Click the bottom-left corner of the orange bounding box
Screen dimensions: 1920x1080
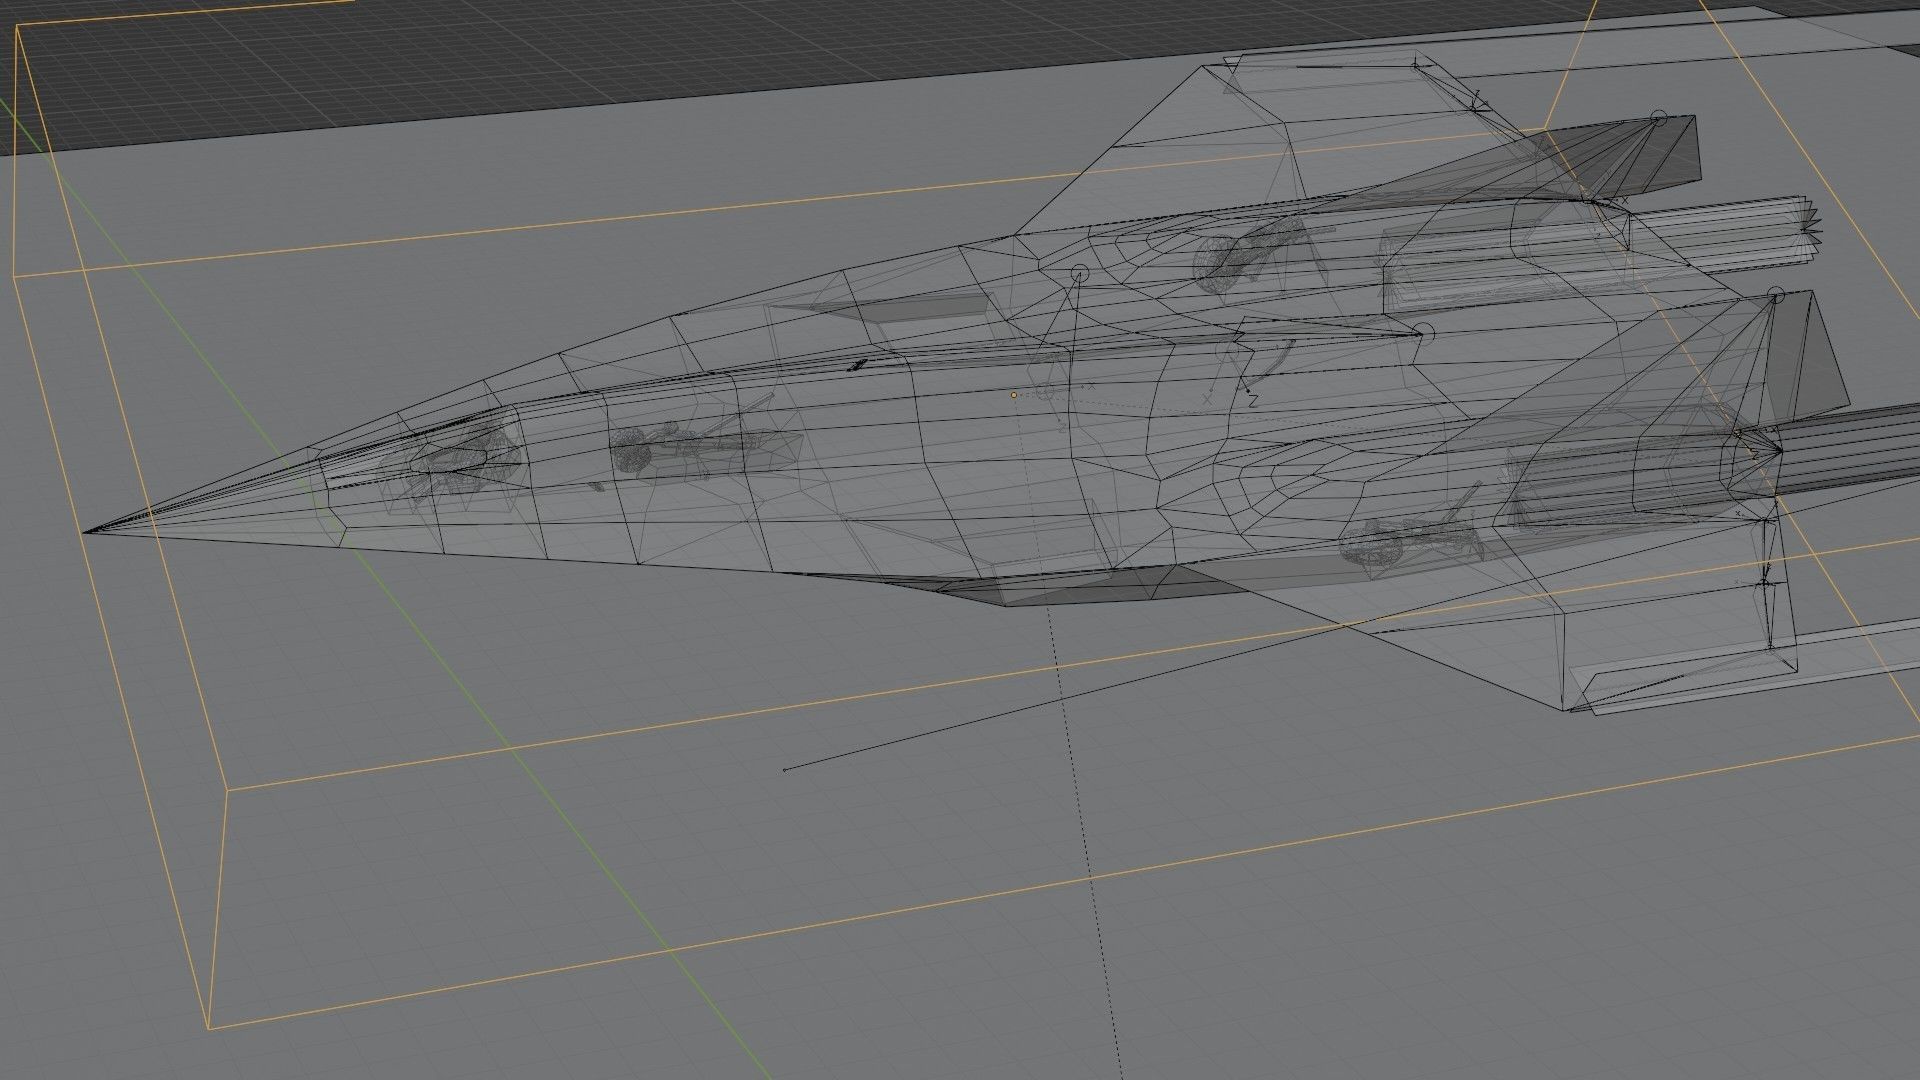click(210, 1028)
